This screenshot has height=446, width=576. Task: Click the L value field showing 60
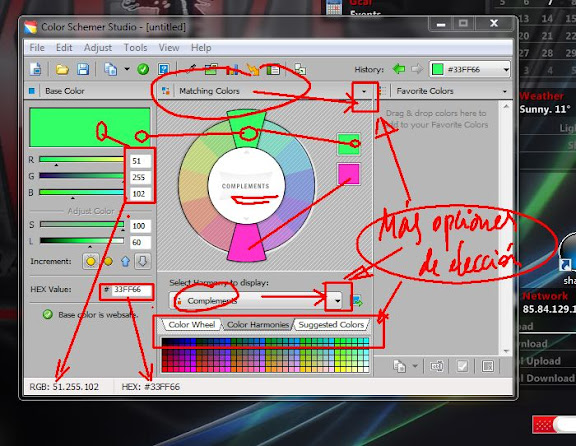coord(140,242)
